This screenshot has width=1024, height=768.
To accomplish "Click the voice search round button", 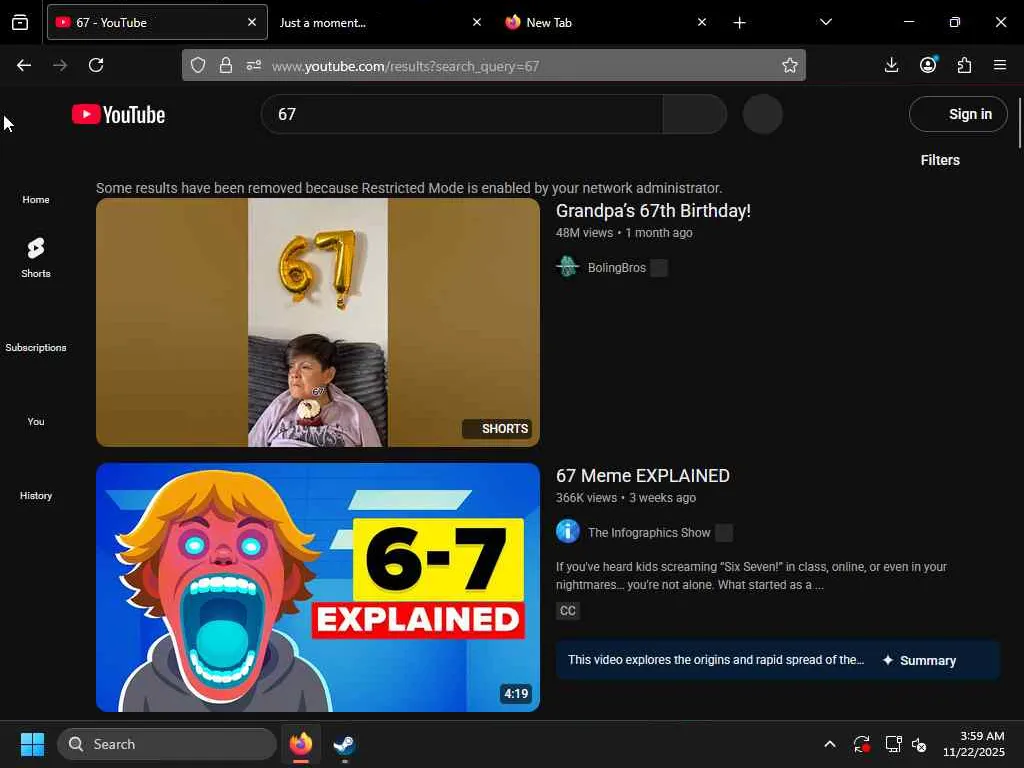I will pos(763,114).
